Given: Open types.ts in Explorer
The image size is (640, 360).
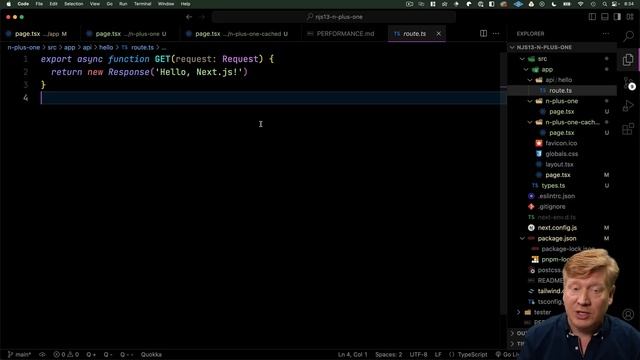Looking at the screenshot, I should (562, 186).
